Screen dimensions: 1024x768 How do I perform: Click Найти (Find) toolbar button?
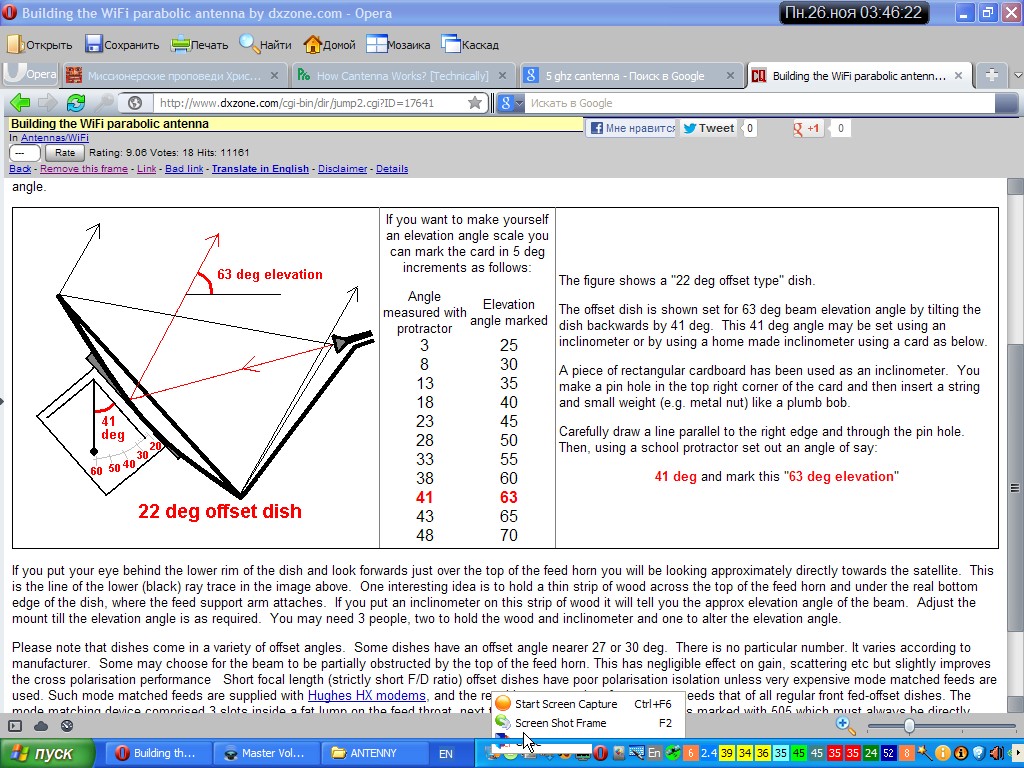pyautogui.click(x=266, y=44)
